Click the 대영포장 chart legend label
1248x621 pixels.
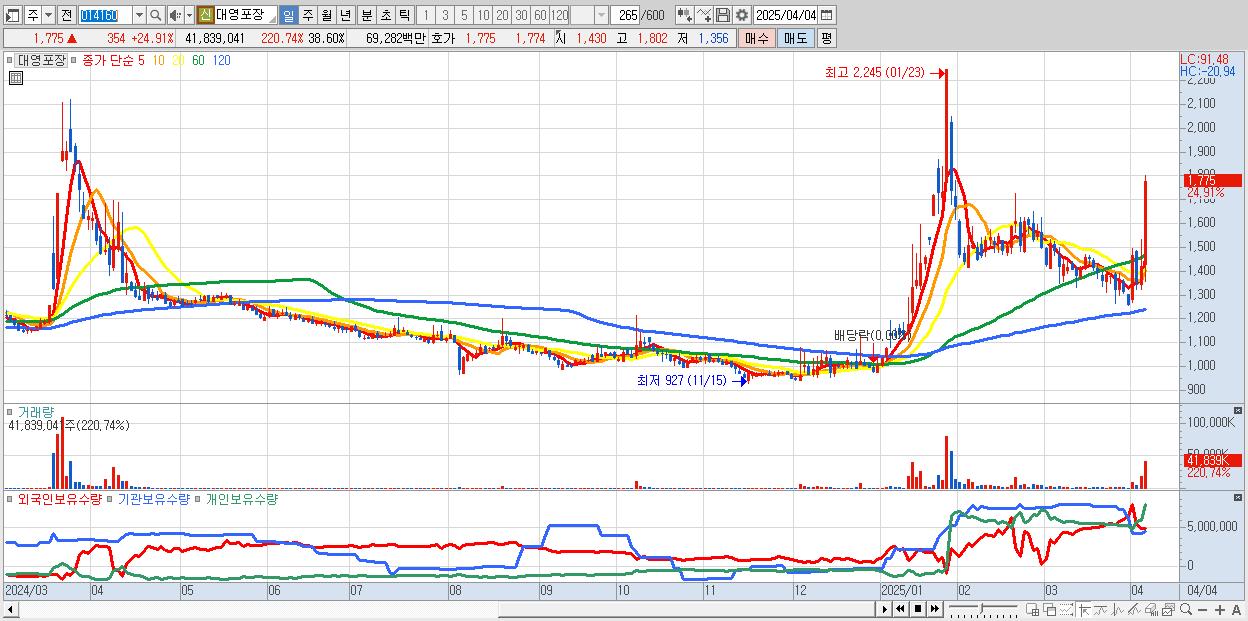(41, 60)
